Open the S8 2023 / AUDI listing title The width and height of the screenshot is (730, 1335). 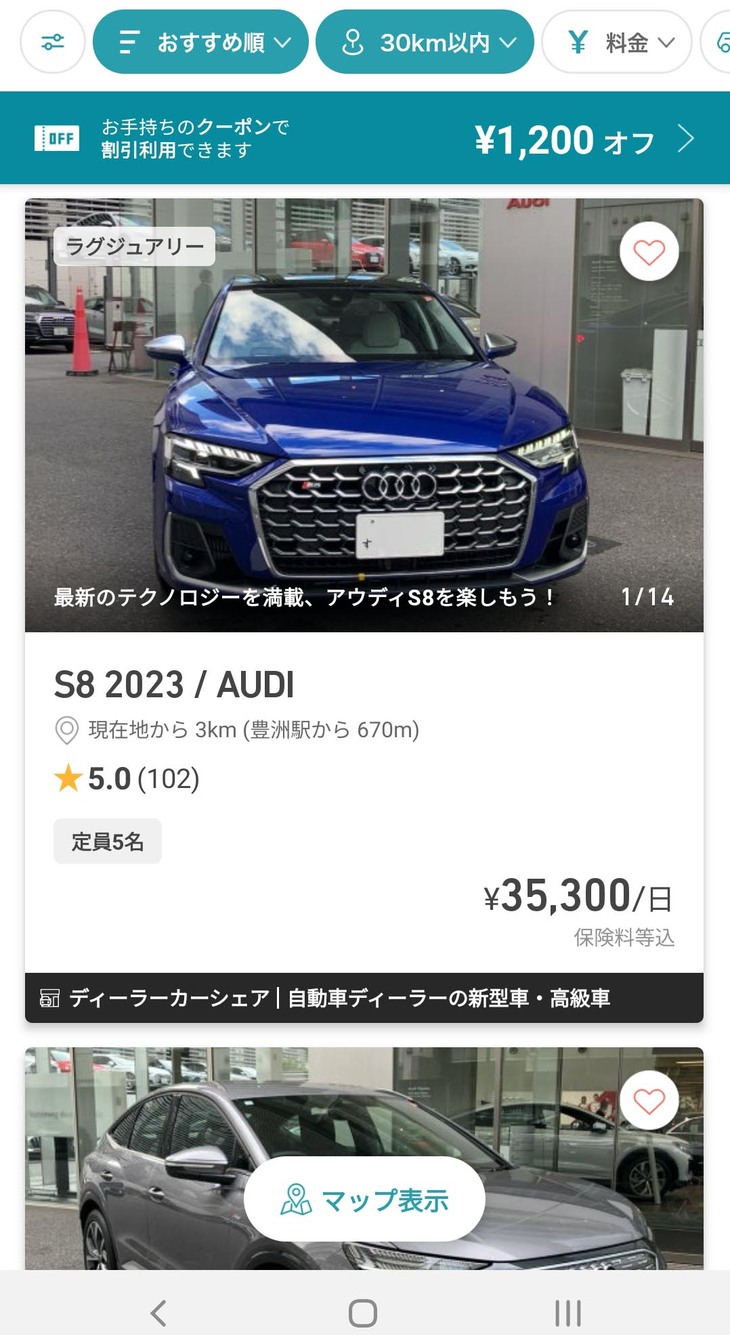coord(174,685)
